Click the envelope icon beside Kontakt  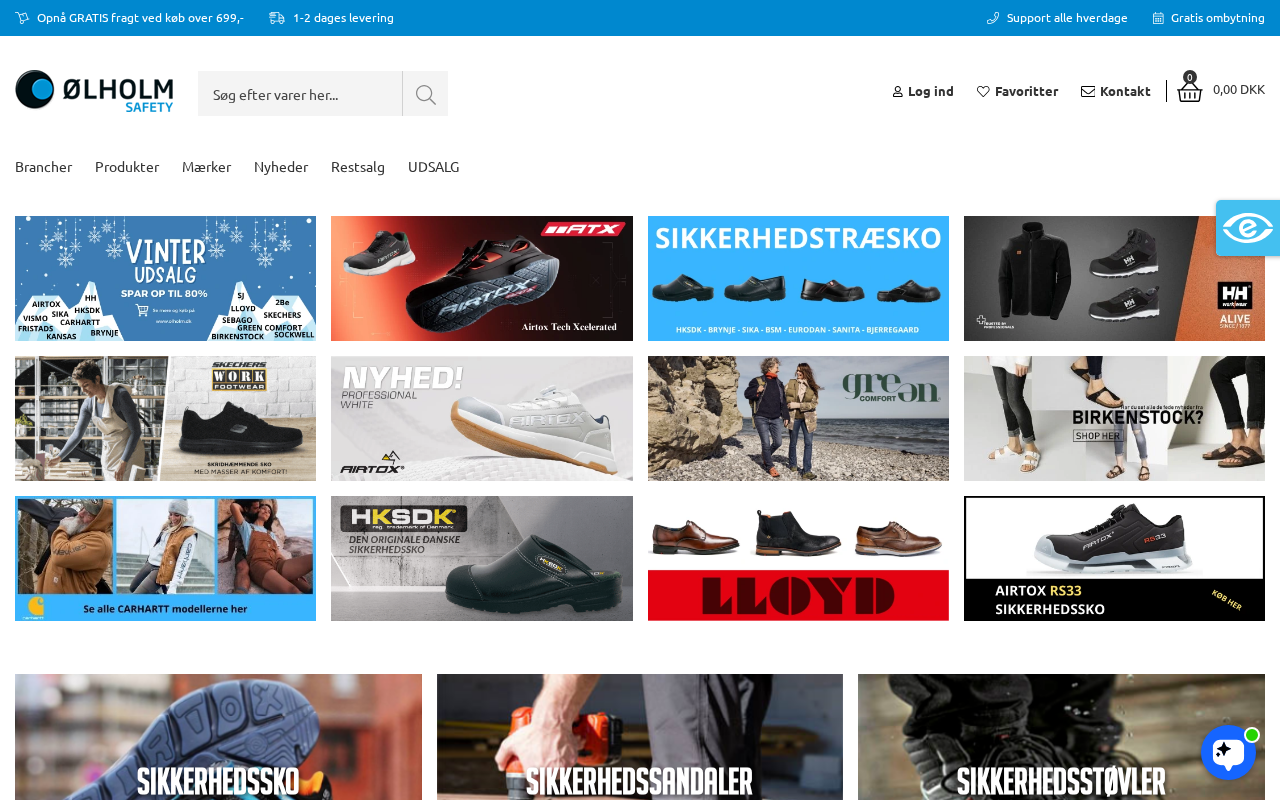tap(1088, 92)
